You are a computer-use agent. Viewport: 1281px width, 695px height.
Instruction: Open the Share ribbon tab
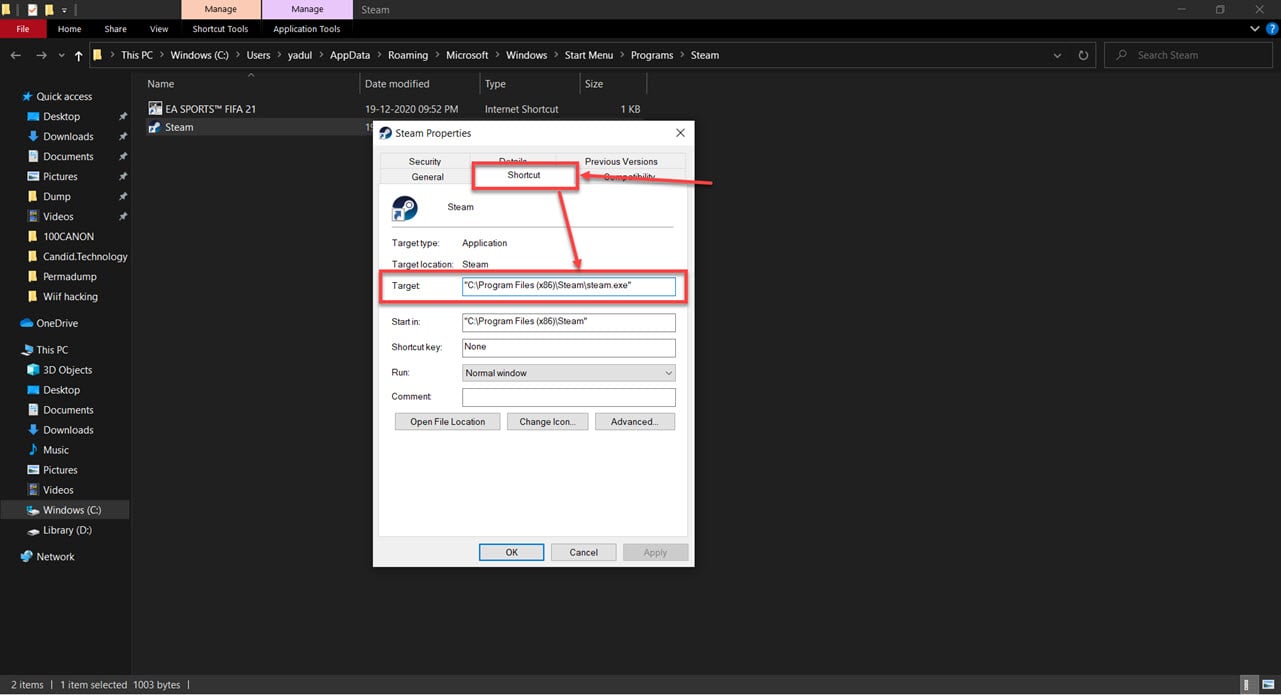(115, 29)
